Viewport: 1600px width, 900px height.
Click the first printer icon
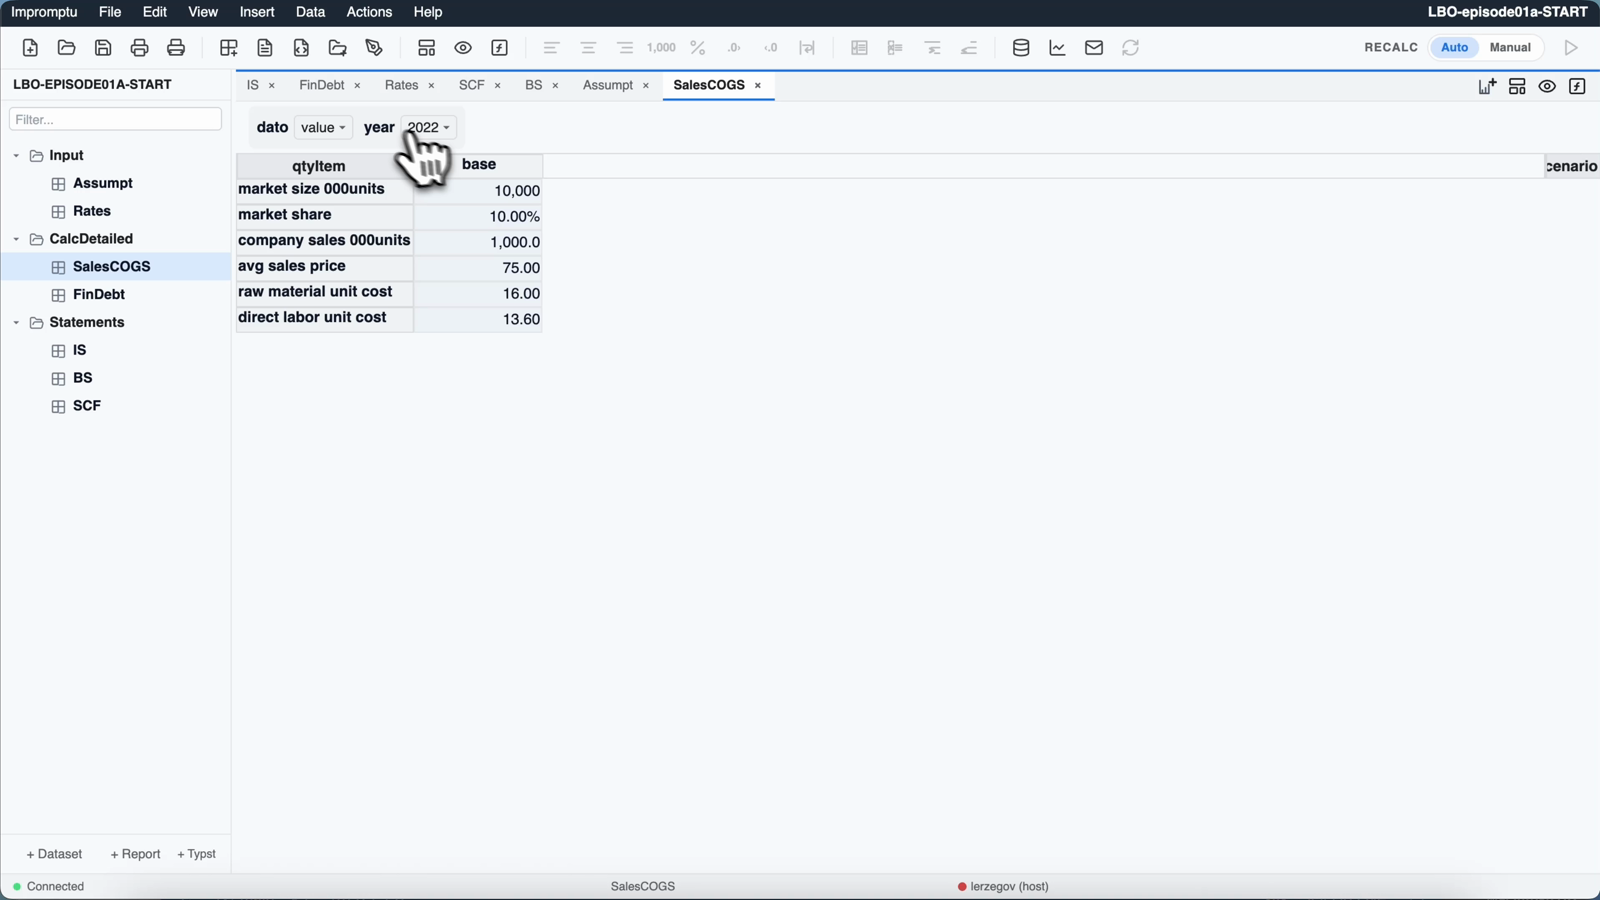click(x=139, y=48)
